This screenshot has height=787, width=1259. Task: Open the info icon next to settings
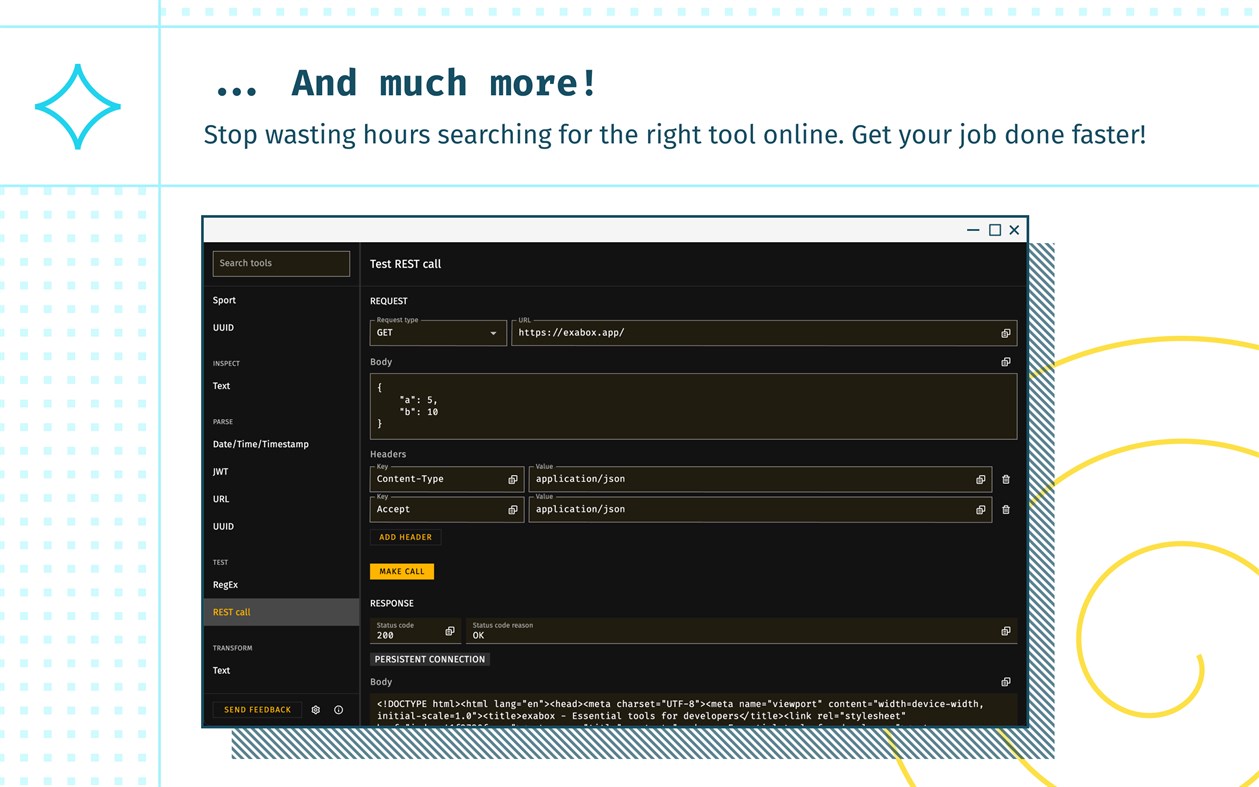click(x=338, y=709)
